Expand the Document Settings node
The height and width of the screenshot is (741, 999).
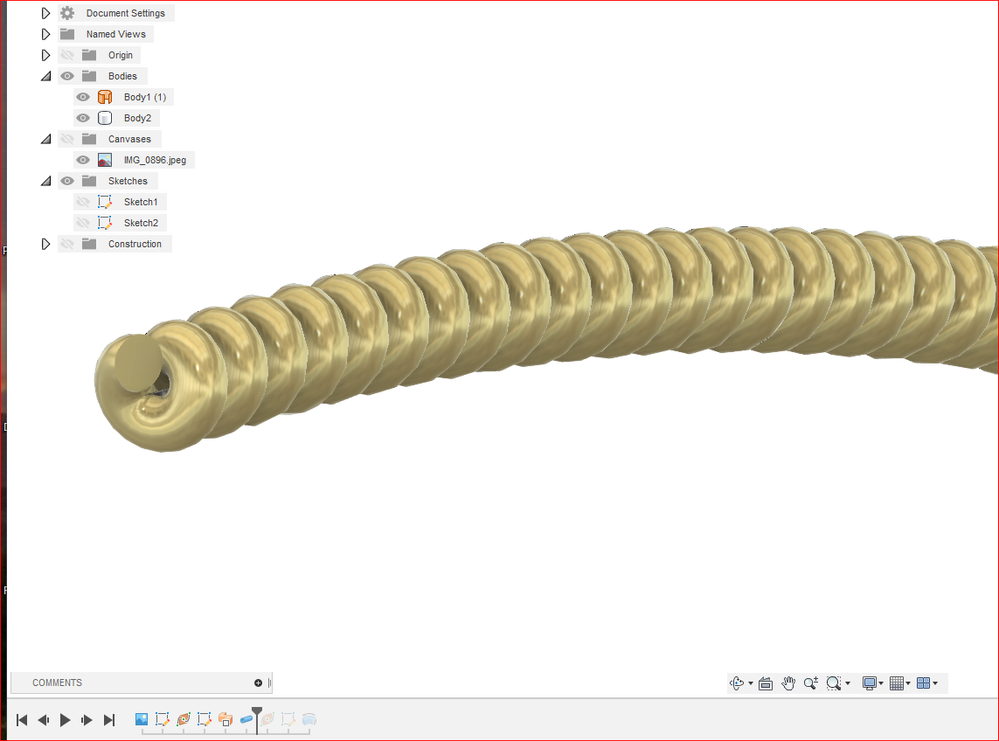point(45,13)
